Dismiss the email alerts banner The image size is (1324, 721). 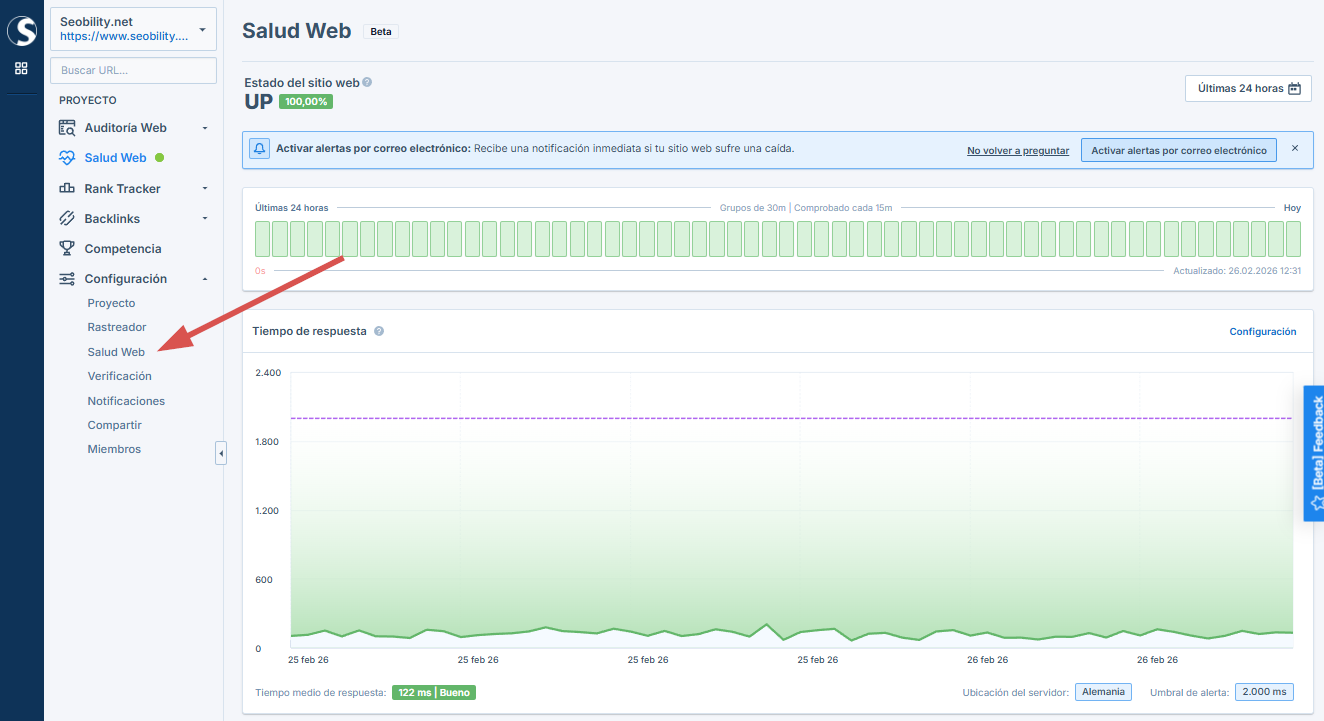point(1295,148)
